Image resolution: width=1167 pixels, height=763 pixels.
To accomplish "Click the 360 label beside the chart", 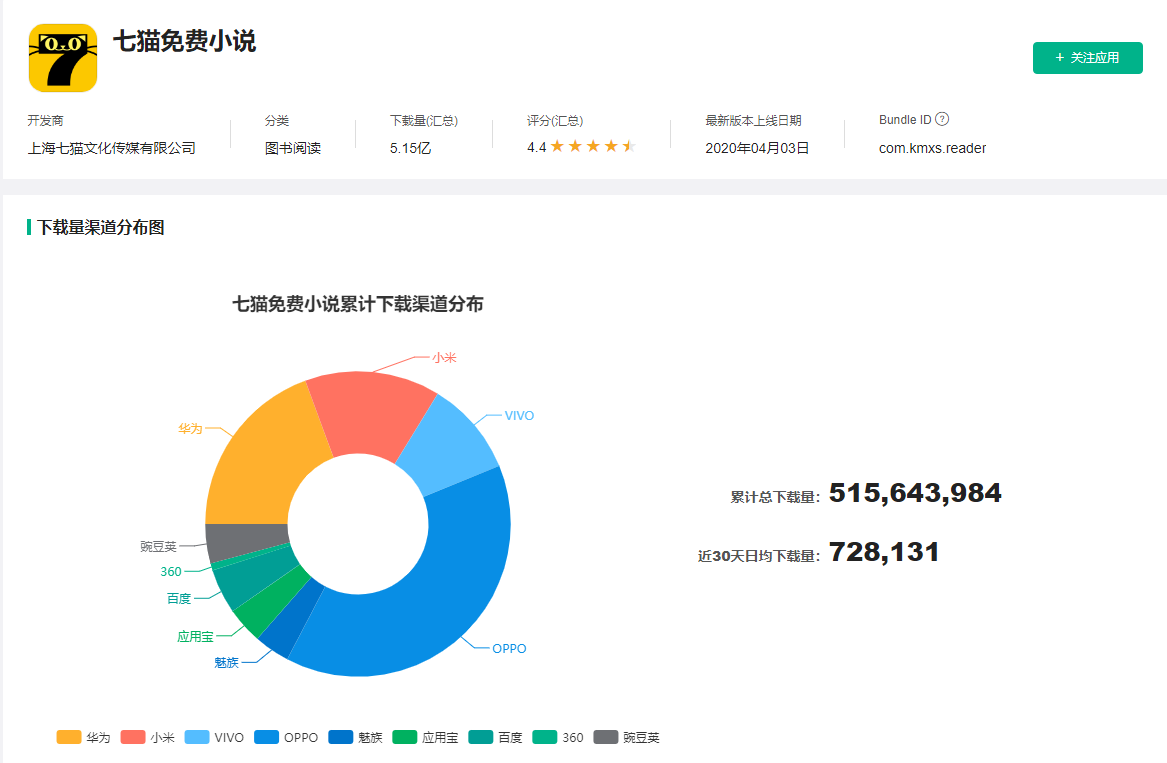I will pyautogui.click(x=171, y=572).
